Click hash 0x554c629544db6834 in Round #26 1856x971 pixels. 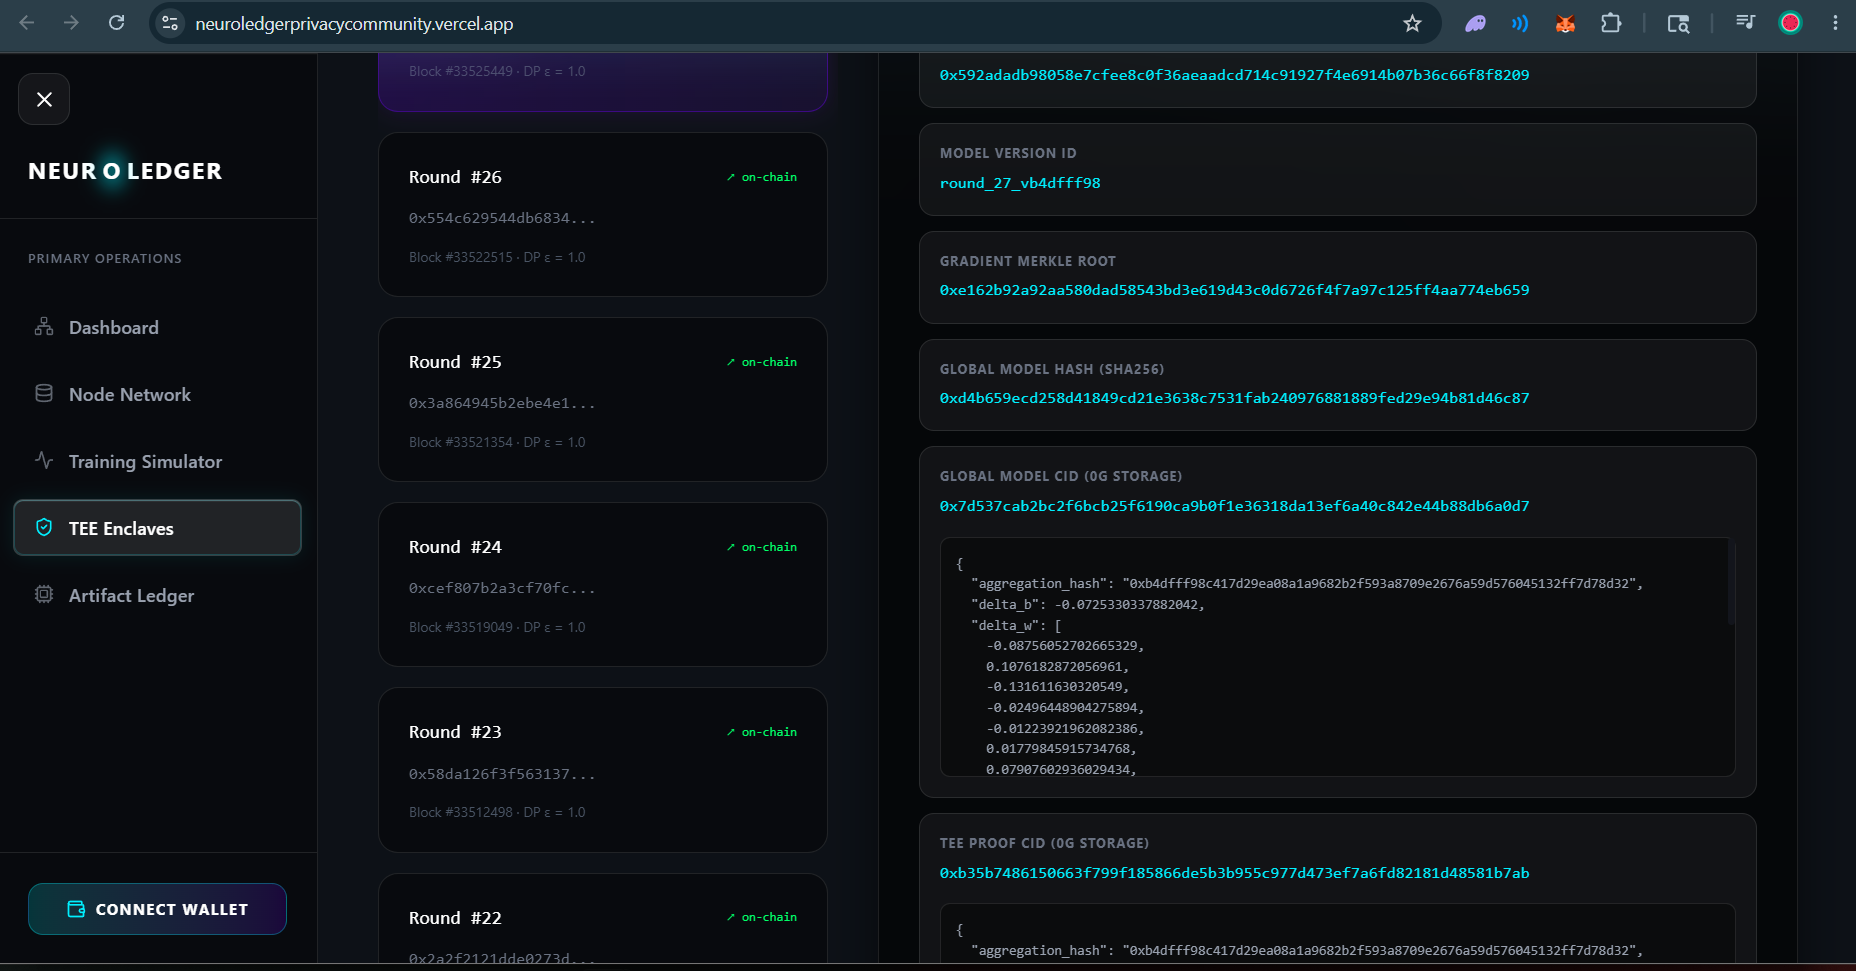[x=502, y=218]
